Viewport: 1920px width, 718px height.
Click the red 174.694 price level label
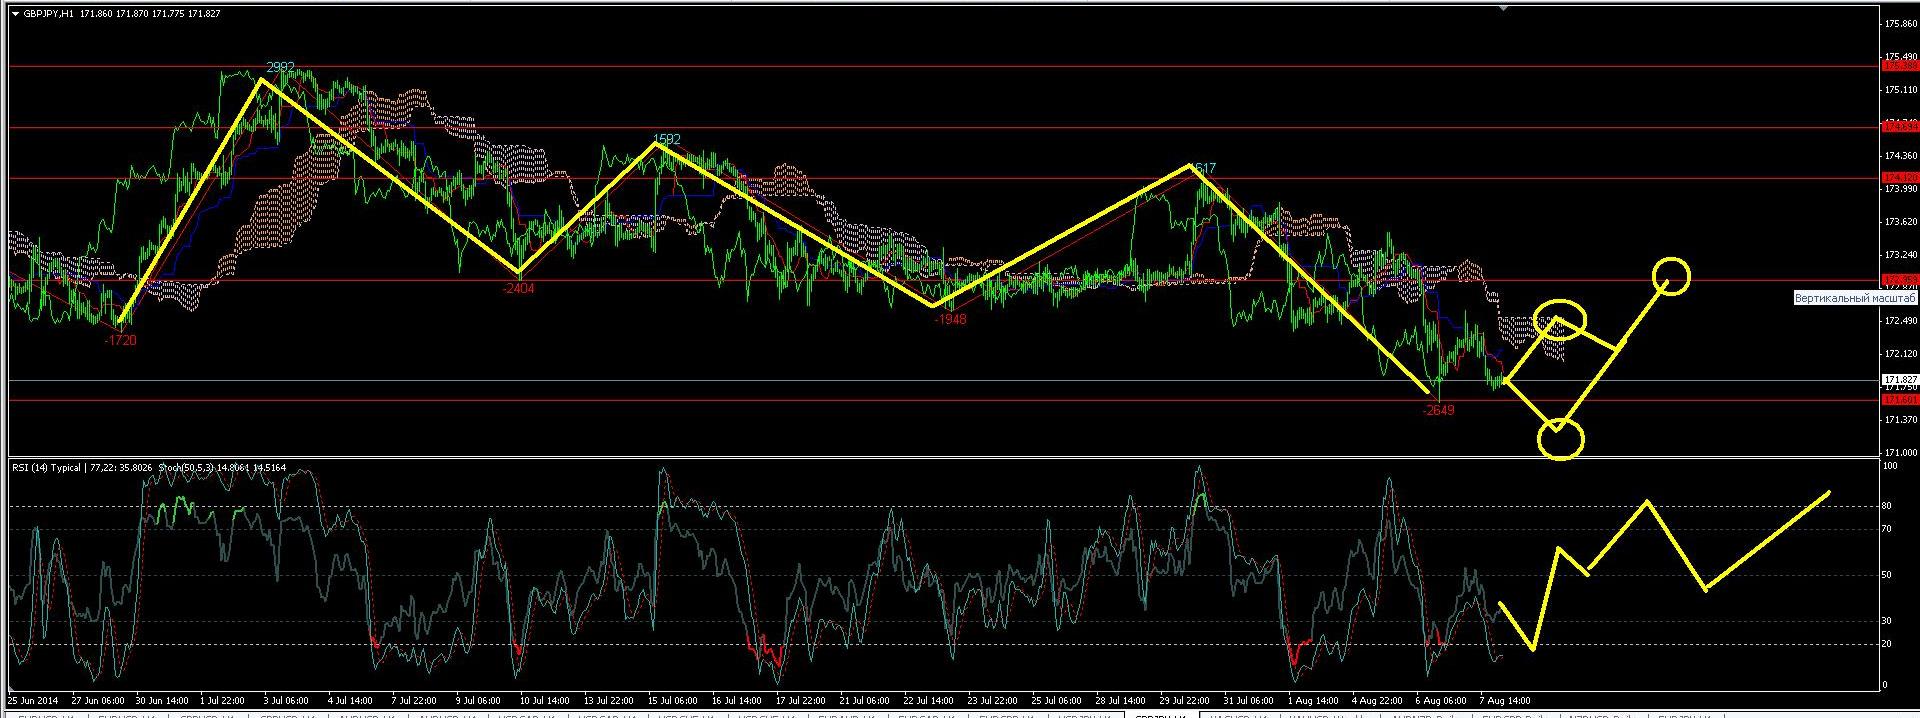(1899, 127)
